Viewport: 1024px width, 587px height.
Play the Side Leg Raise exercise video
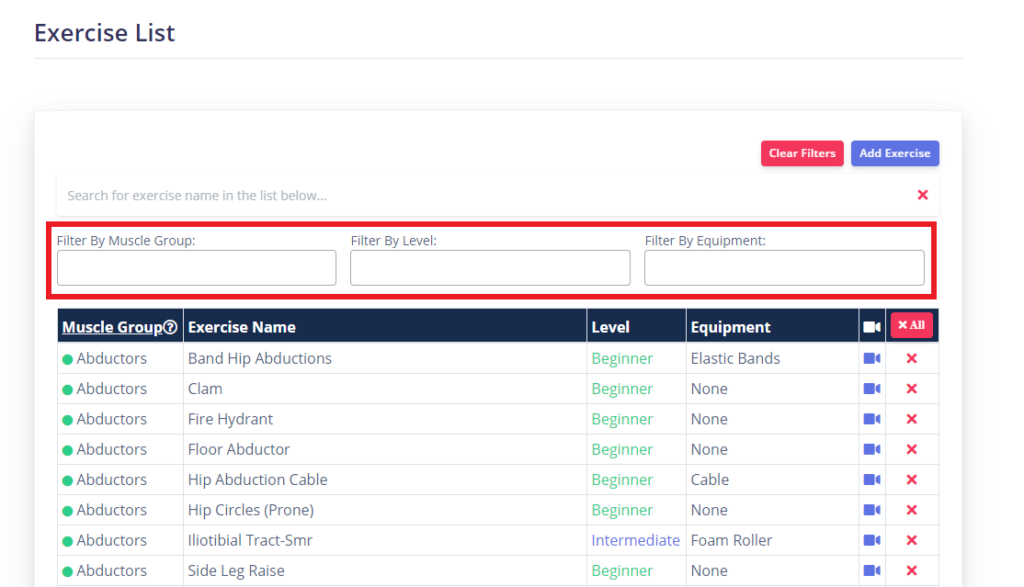coord(871,570)
